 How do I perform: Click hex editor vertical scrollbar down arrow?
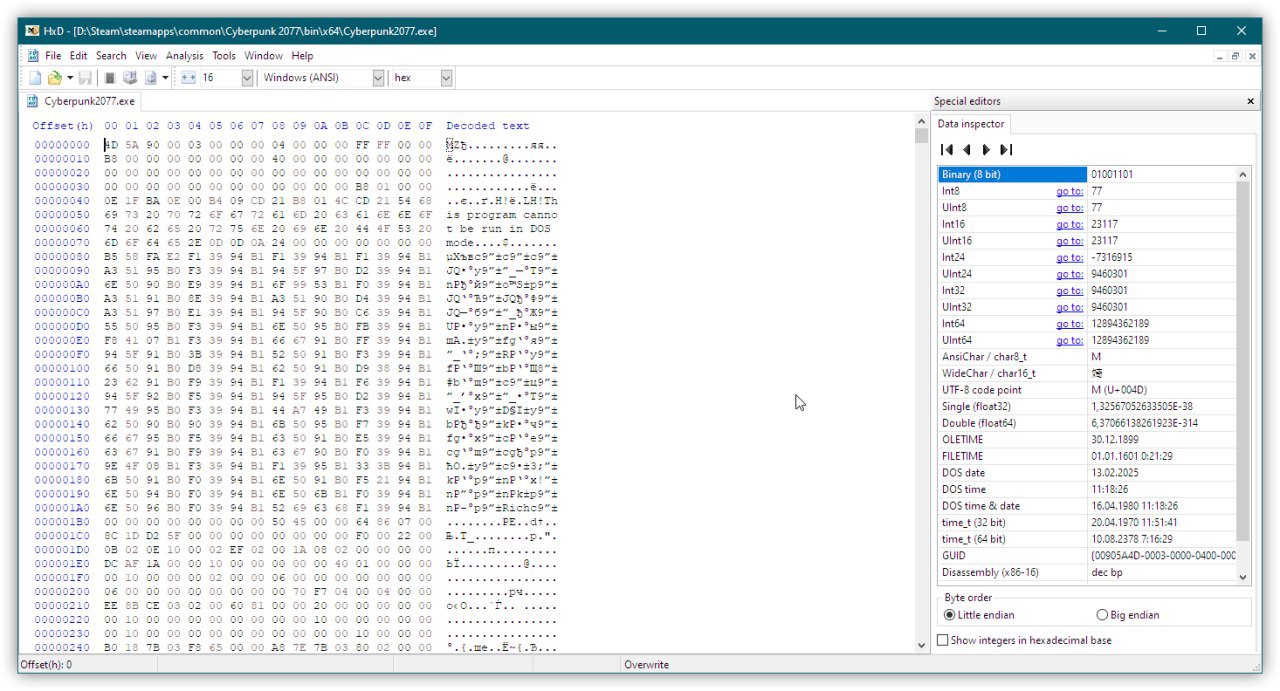pos(921,647)
